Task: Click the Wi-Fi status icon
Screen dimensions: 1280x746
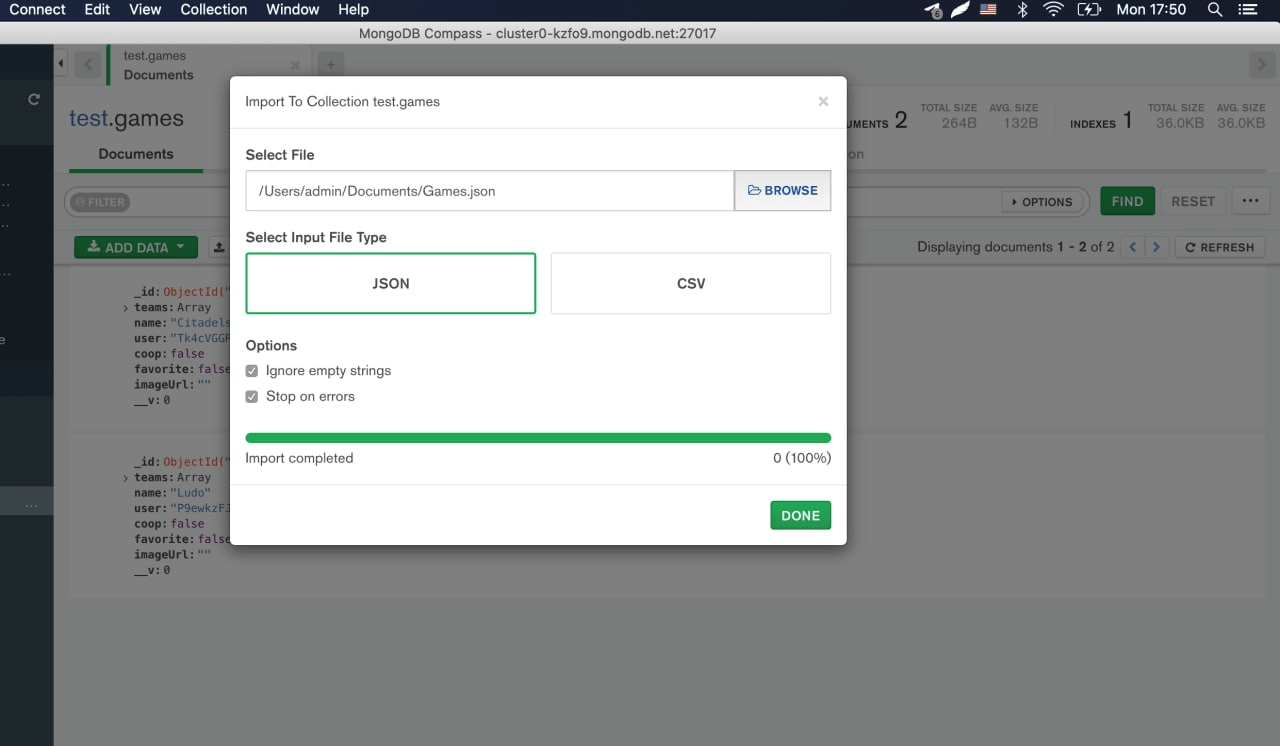Action: 1053,10
